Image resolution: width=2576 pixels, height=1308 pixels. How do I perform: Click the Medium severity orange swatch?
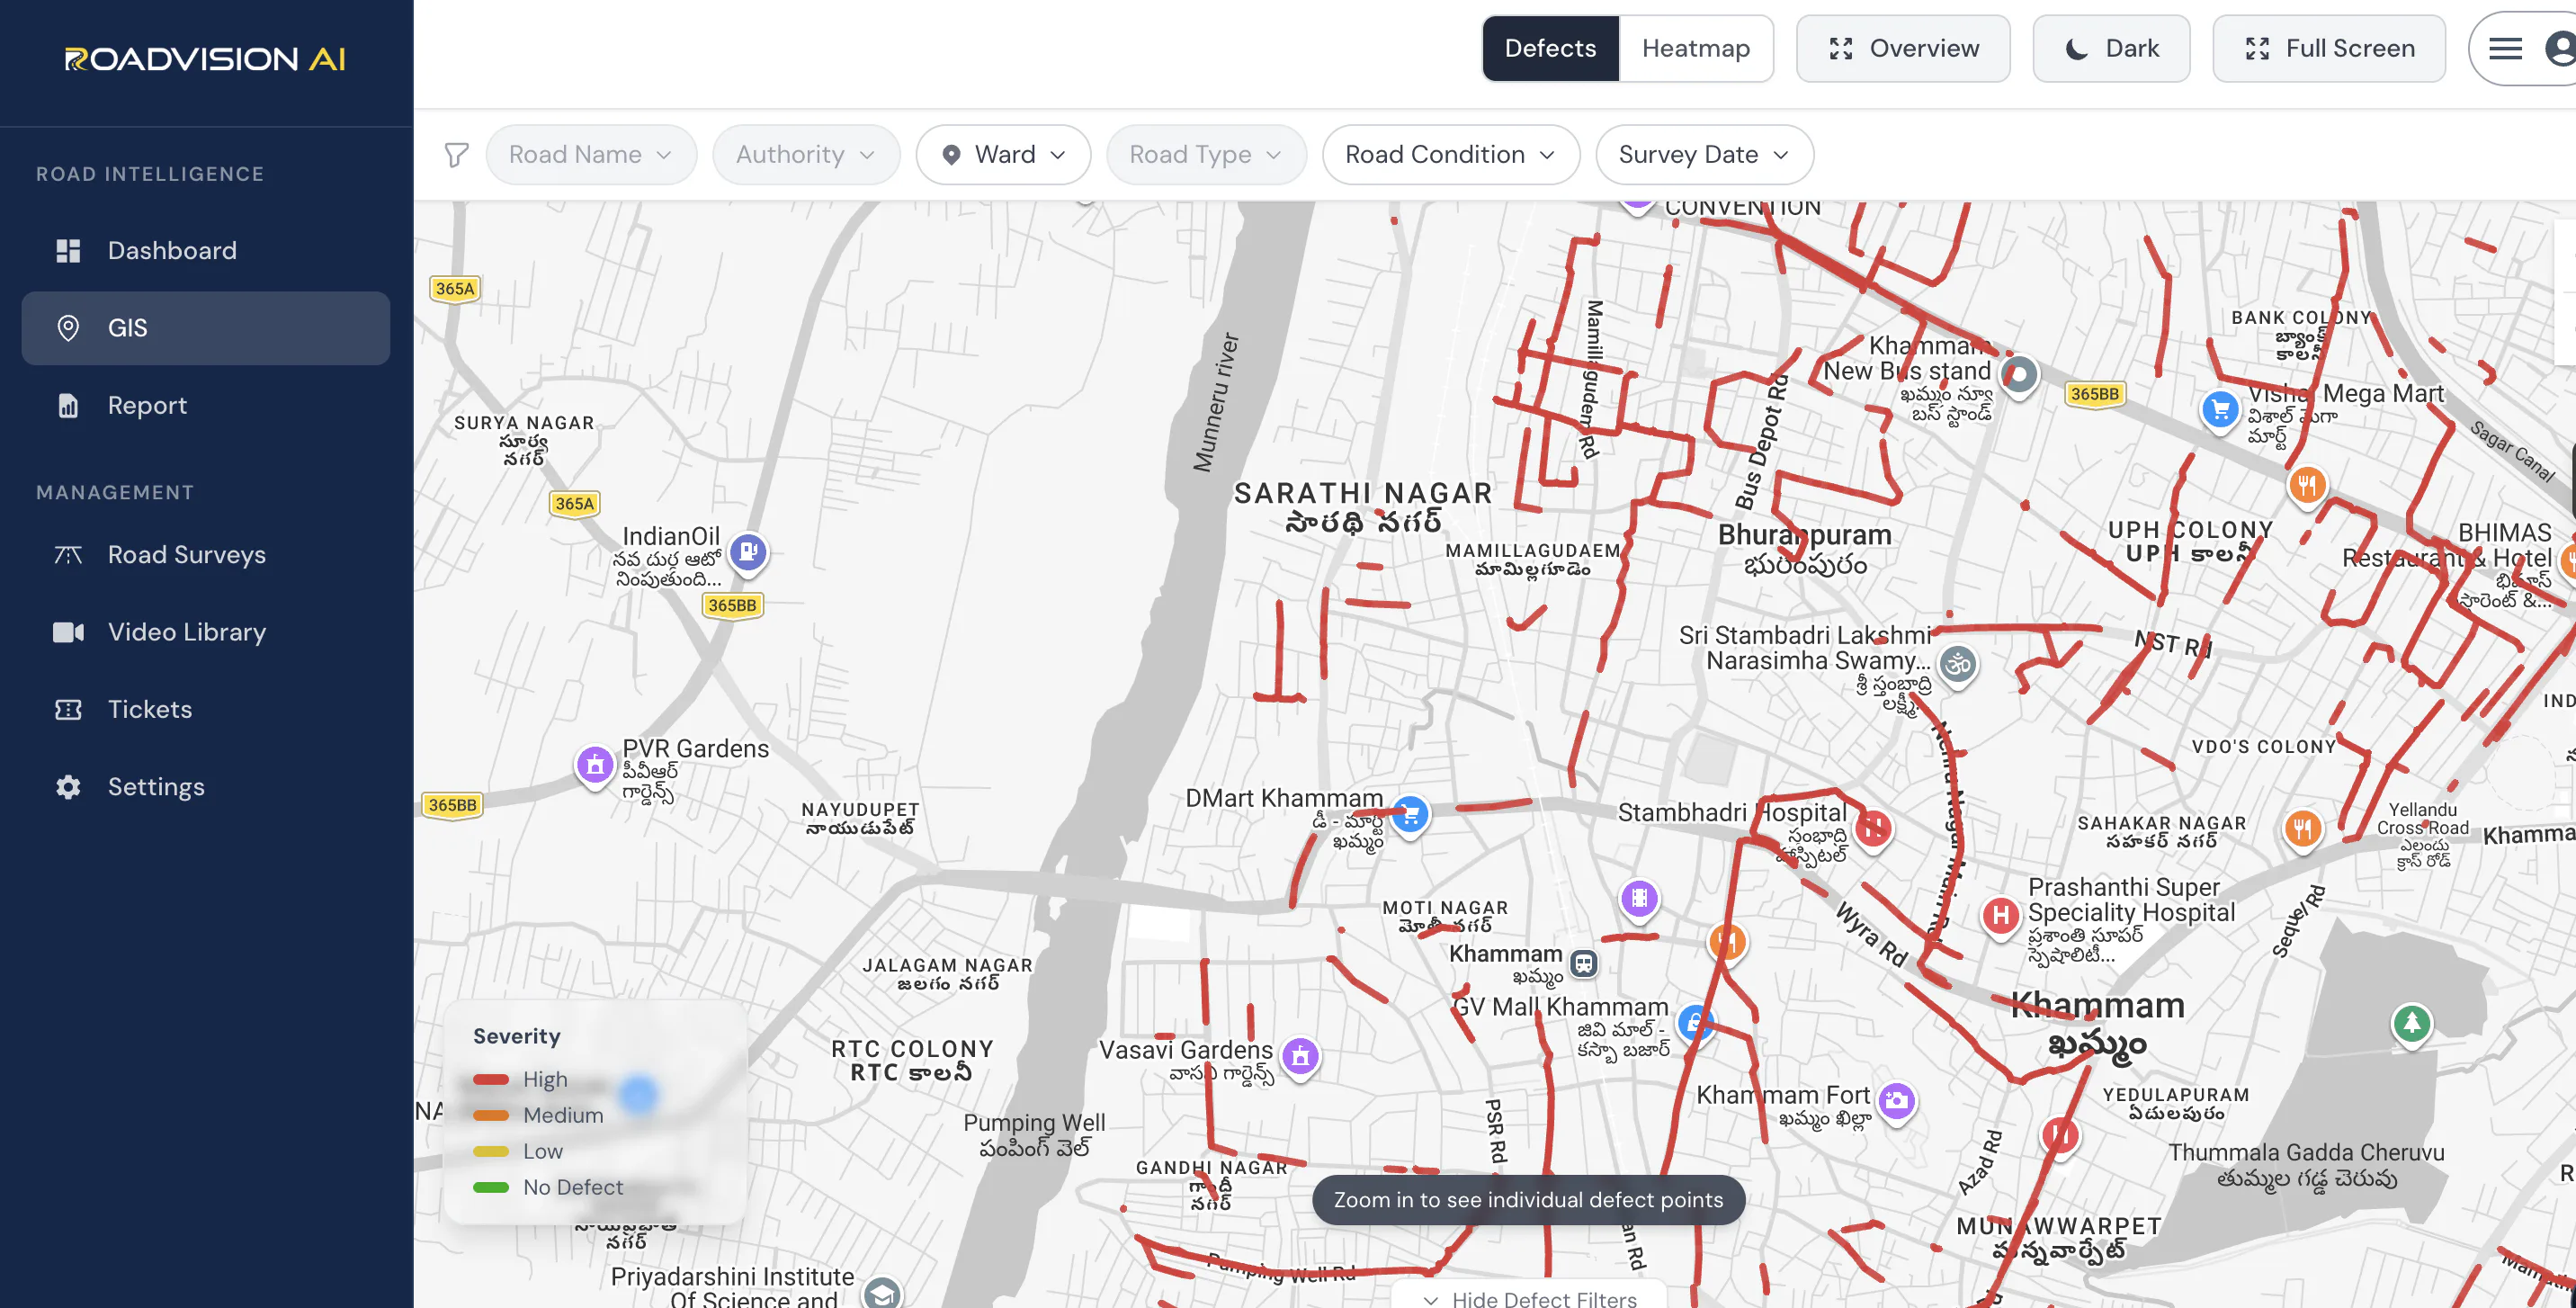point(490,1115)
